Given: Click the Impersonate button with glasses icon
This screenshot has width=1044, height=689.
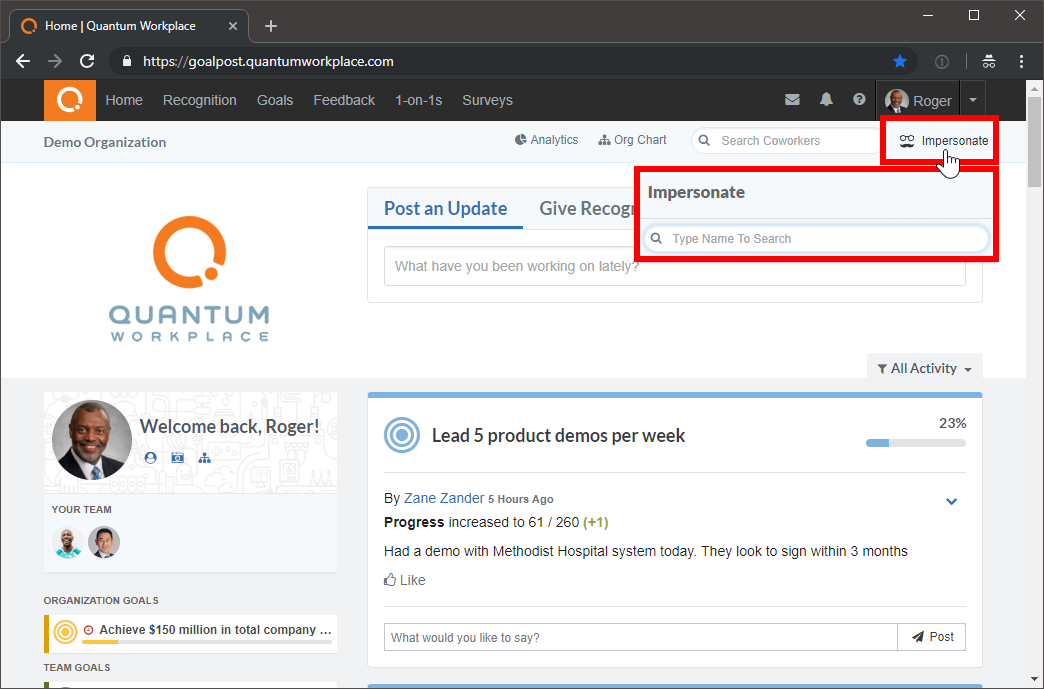Looking at the screenshot, I should click(x=943, y=140).
